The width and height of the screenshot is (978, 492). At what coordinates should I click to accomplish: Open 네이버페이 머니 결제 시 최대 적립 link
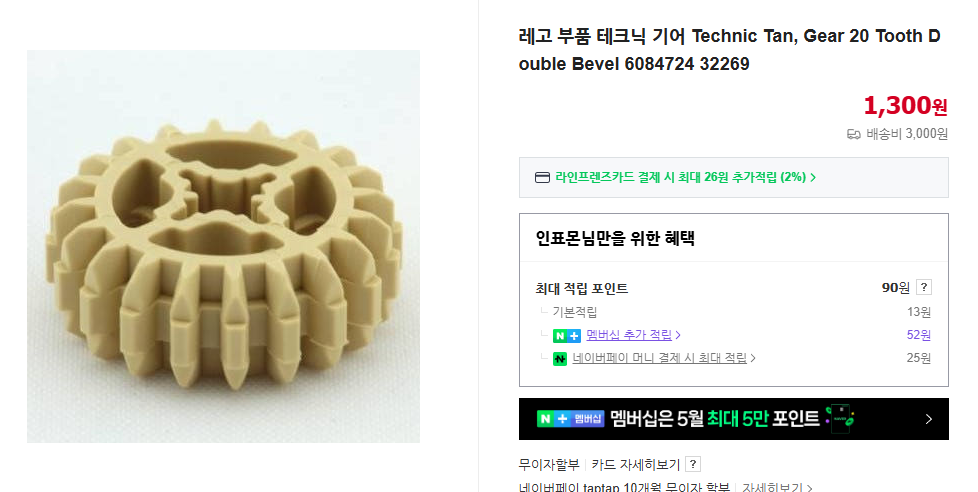[x=659, y=358]
